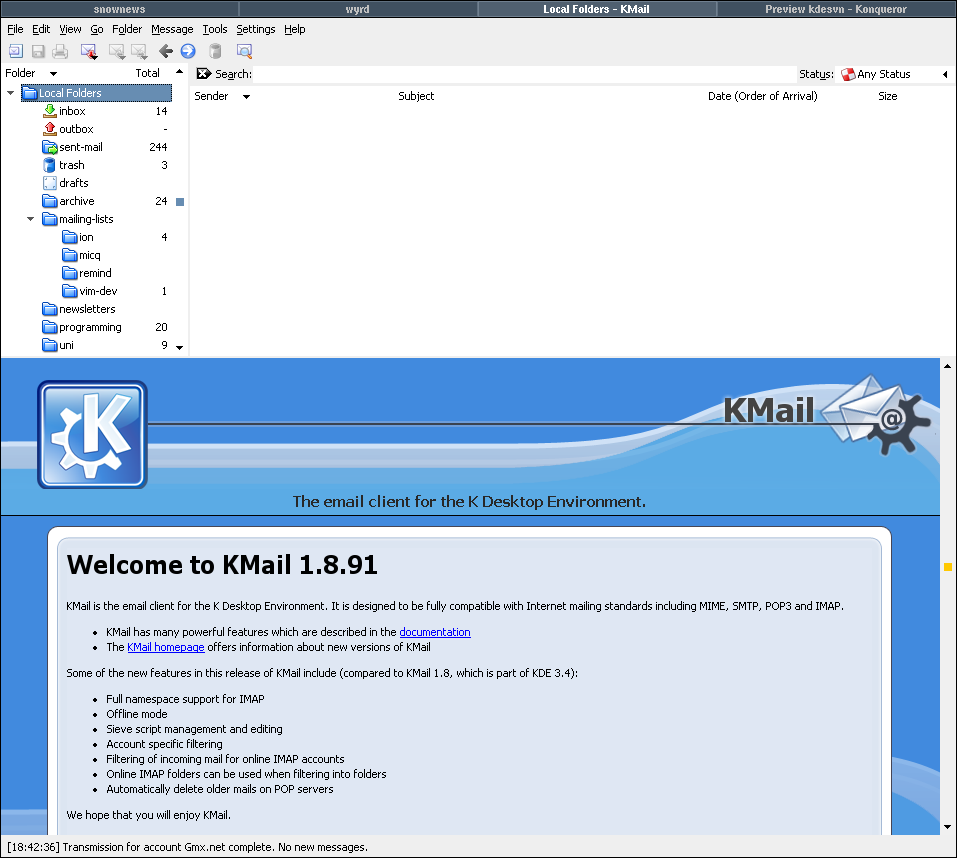The width and height of the screenshot is (957, 858).
Task: Sort by Date (Order of Arrival) column
Action: (762, 96)
